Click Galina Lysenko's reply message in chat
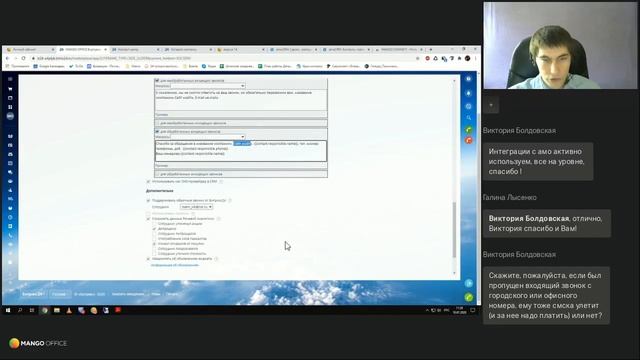The image size is (640, 360). 547,223
